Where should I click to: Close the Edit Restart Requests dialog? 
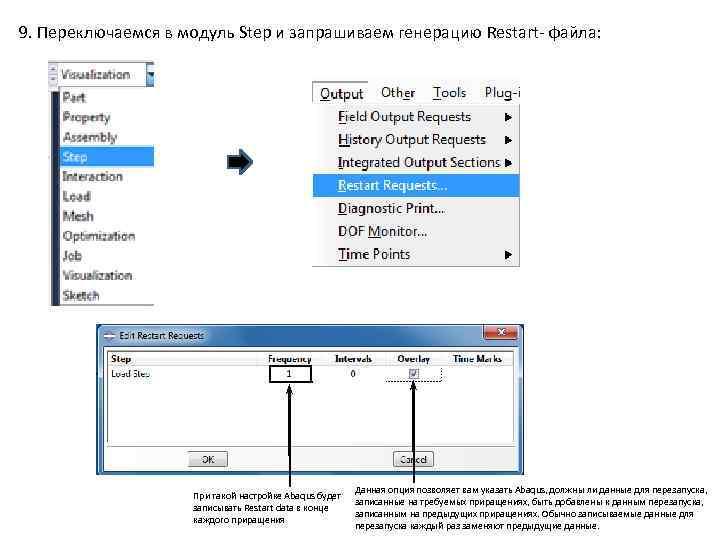(501, 332)
